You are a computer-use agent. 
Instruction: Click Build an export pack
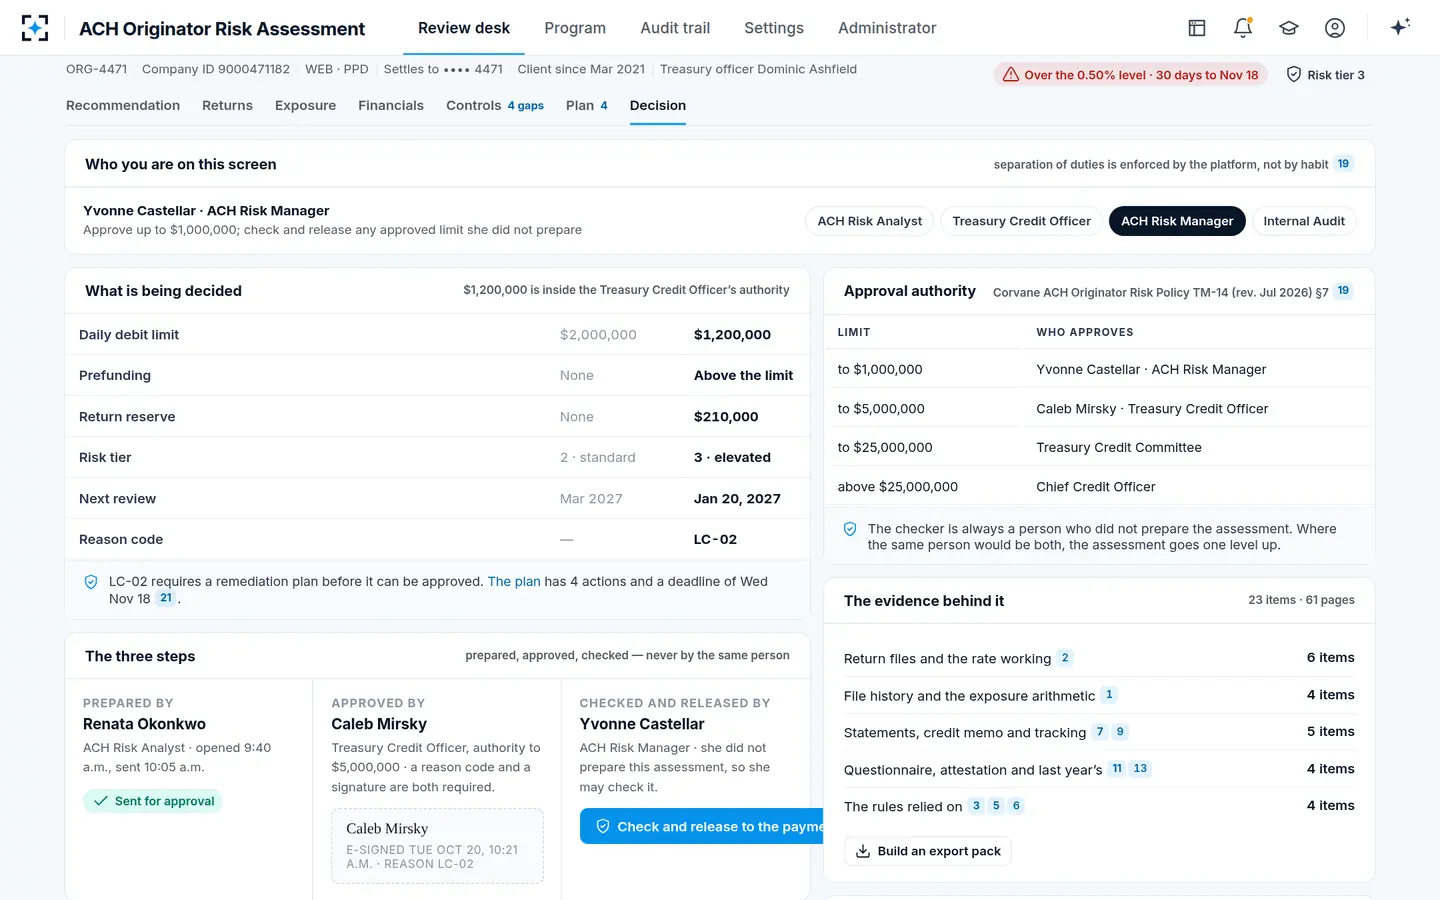click(928, 851)
